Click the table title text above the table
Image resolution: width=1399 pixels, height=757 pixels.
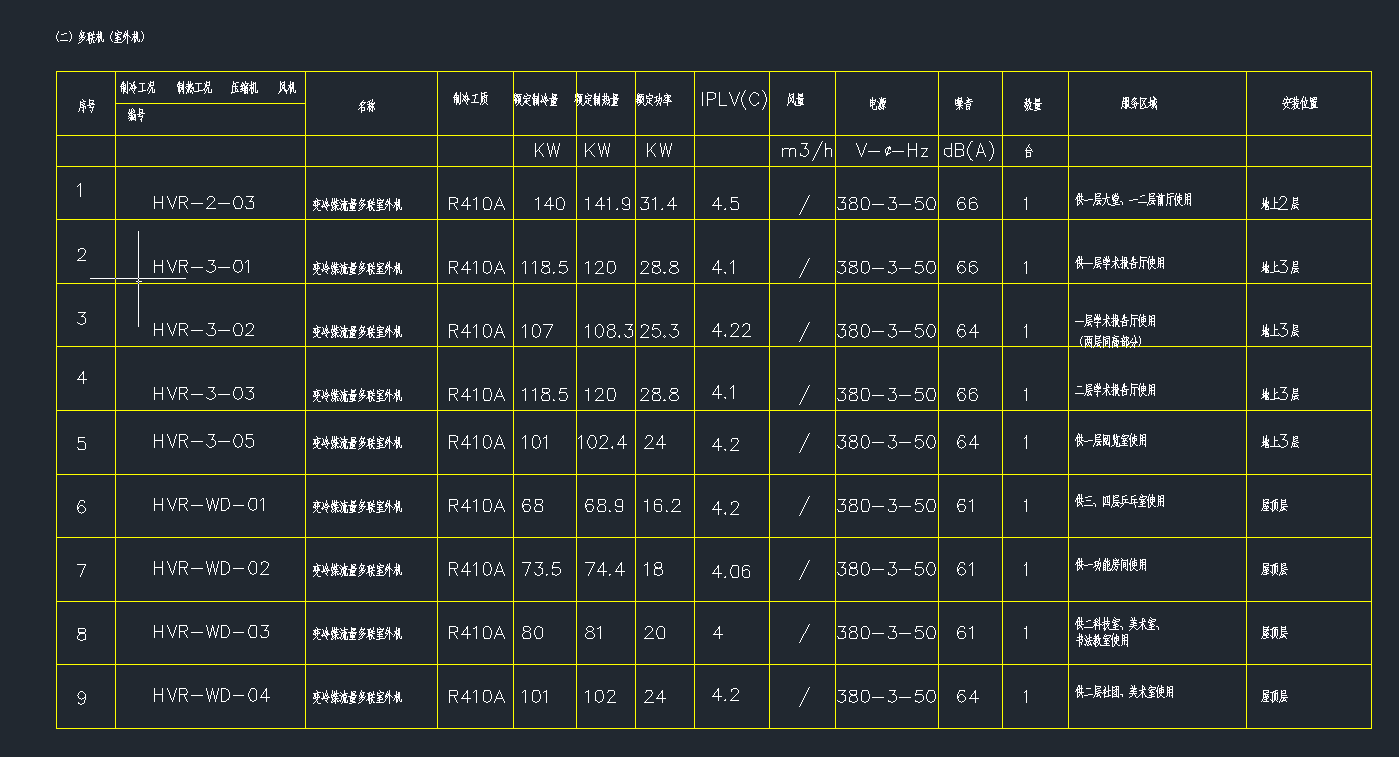pos(101,37)
